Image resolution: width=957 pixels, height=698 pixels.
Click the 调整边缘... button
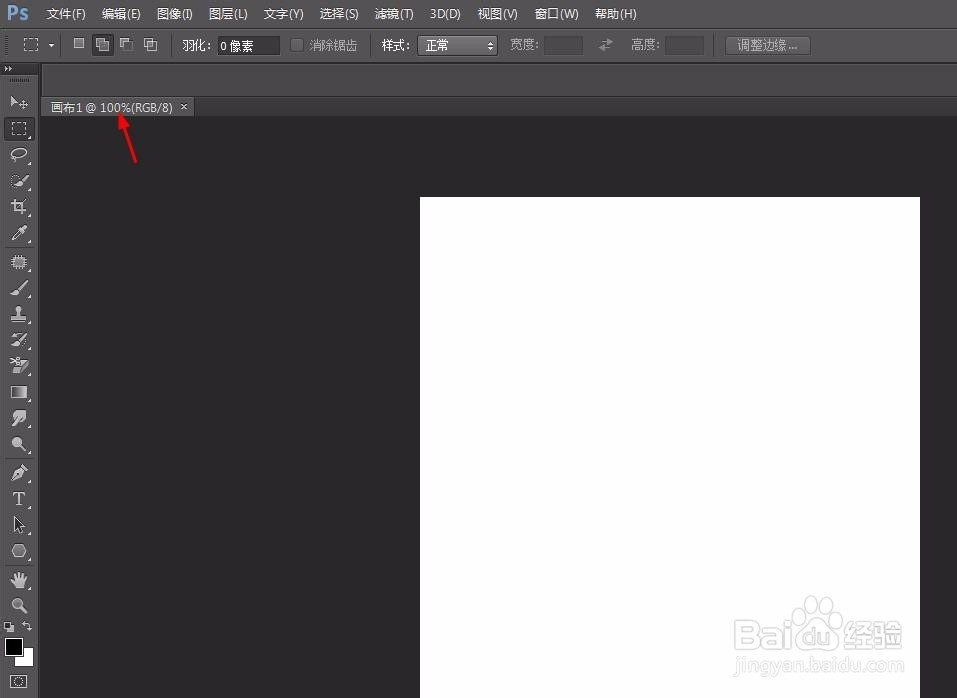[767, 45]
